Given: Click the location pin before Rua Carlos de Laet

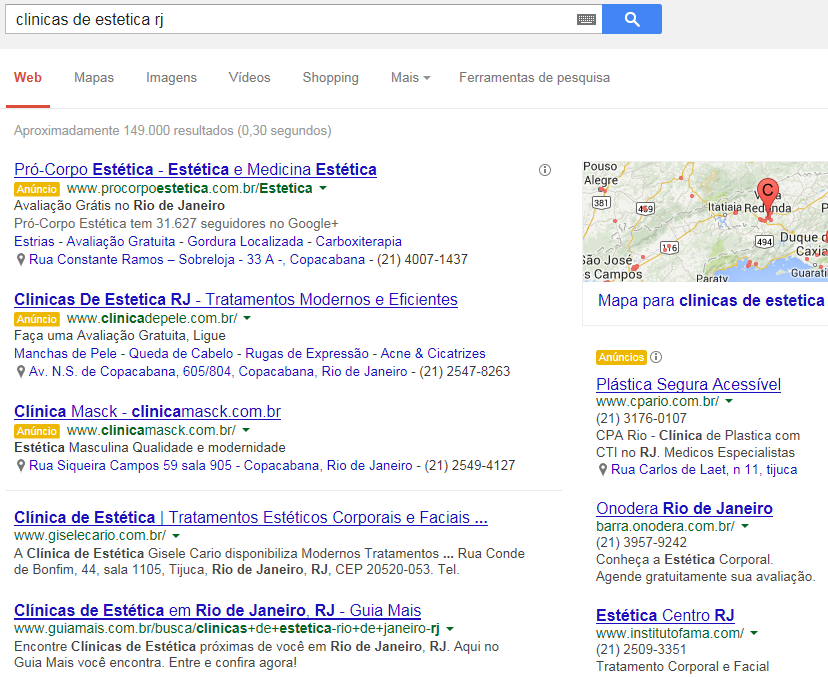Looking at the screenshot, I should pyautogui.click(x=603, y=469).
